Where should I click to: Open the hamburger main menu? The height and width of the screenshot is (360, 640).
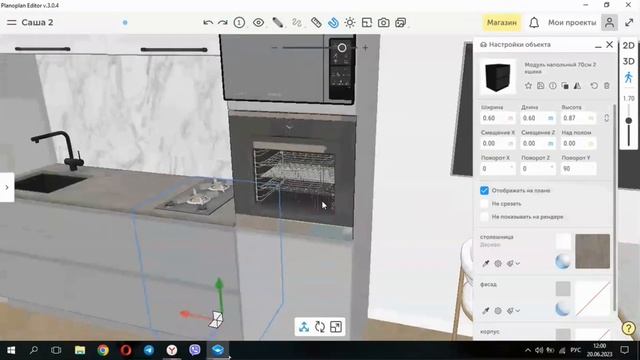coord(11,22)
